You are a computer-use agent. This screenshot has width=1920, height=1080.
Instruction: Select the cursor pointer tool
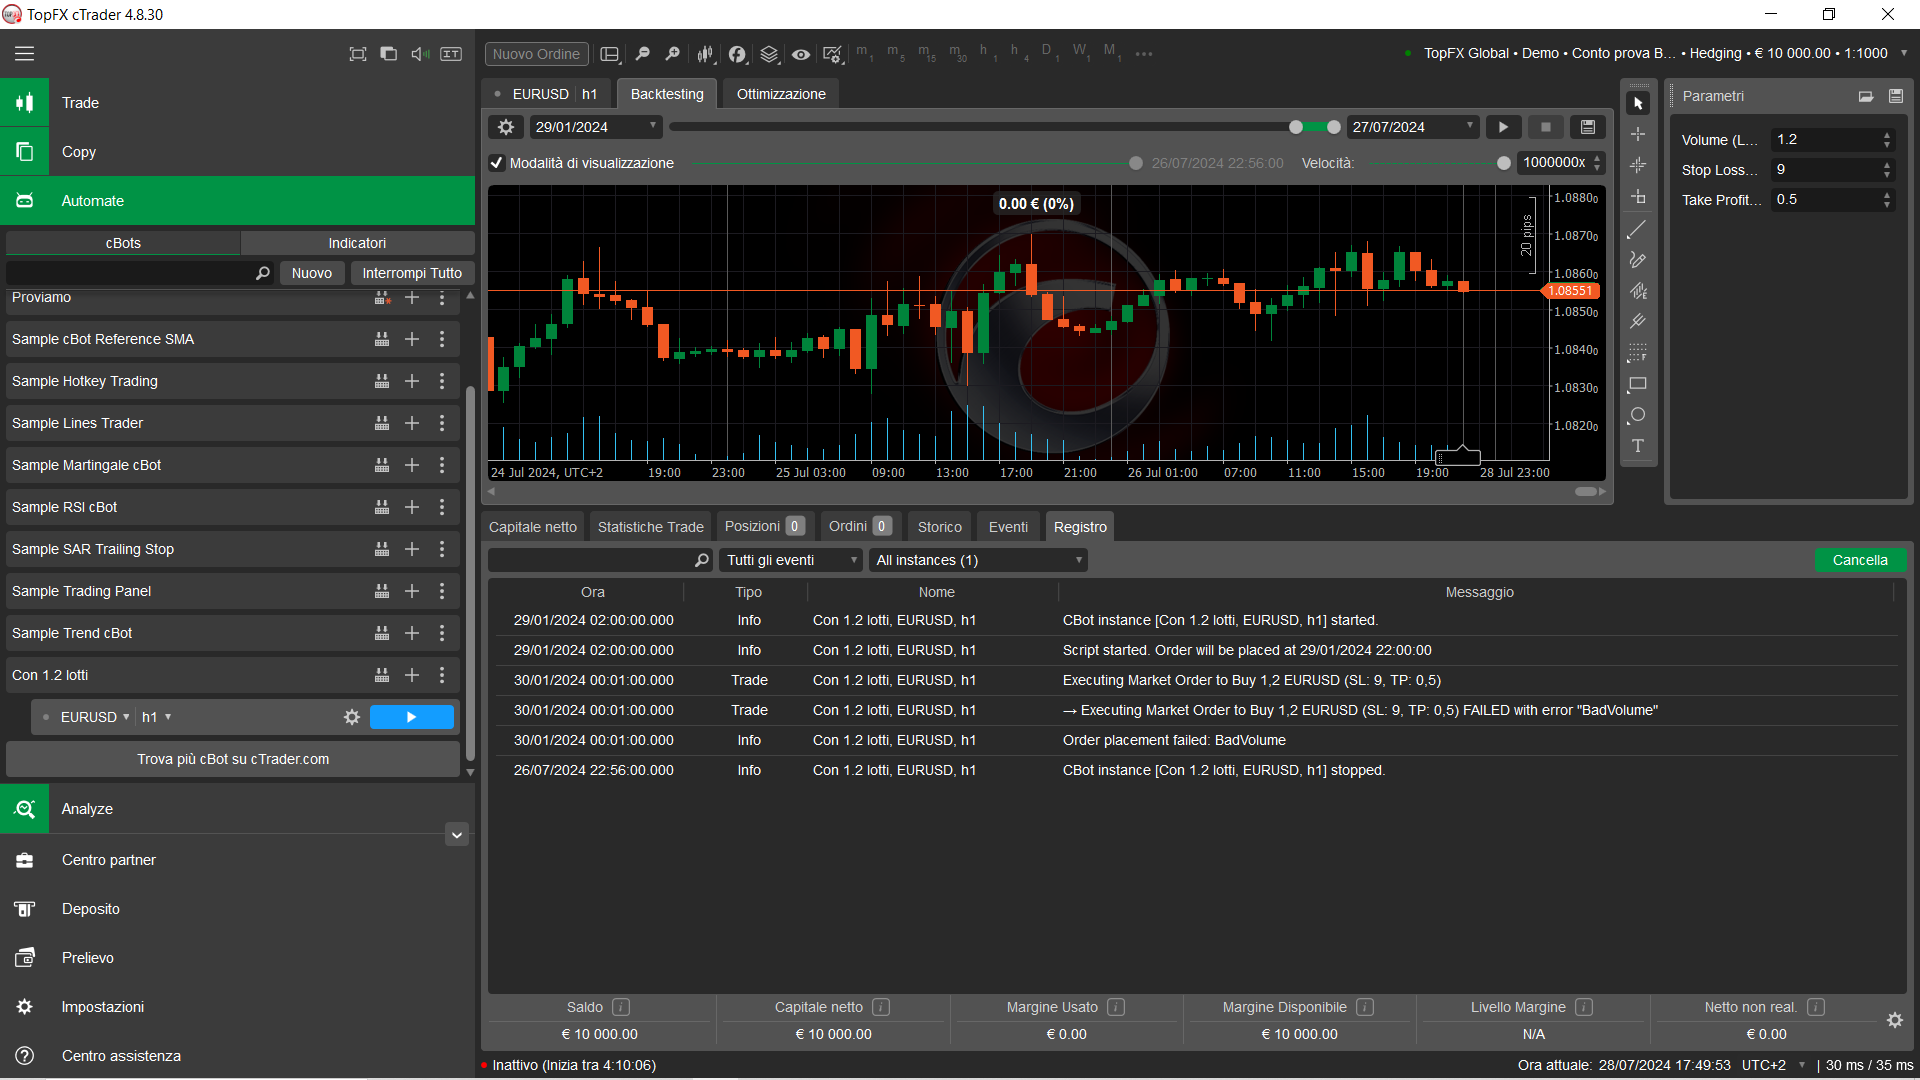coord(1638,103)
